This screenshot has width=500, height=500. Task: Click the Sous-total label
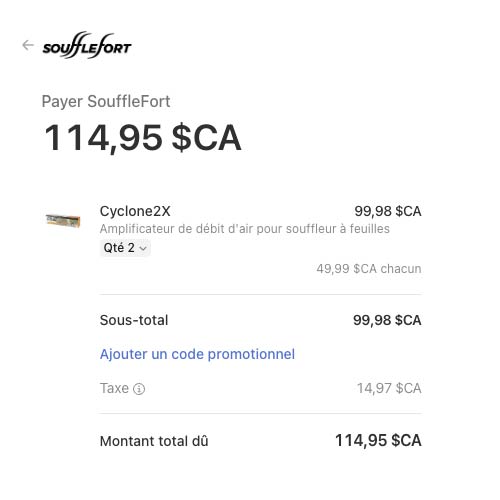pyautogui.click(x=134, y=320)
